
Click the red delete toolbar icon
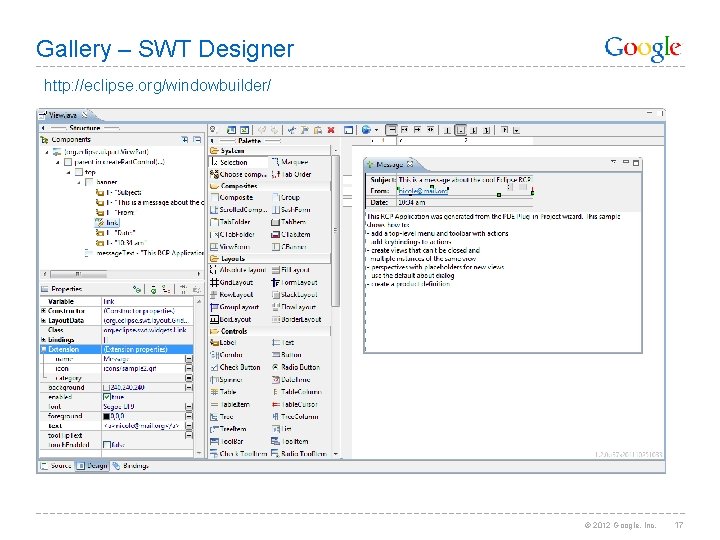coord(331,130)
